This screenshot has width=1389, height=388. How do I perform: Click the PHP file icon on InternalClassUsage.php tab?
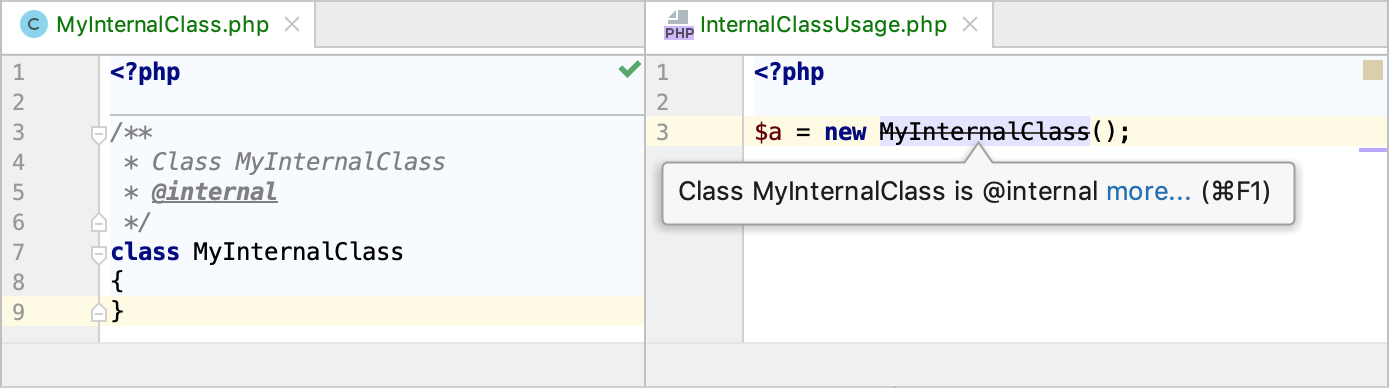click(679, 25)
